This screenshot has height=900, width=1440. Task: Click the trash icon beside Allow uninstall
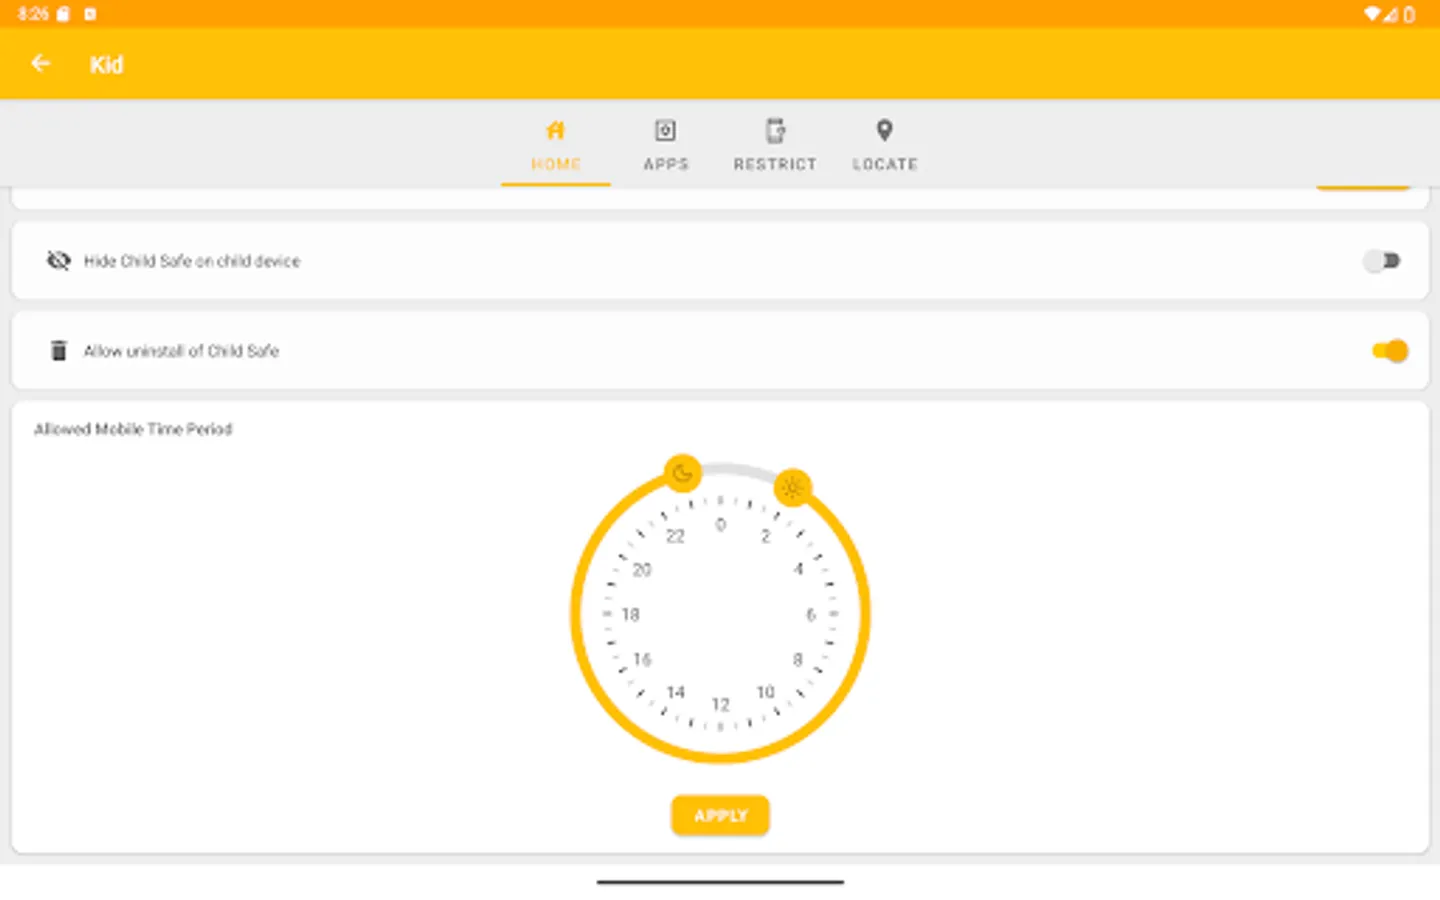point(59,350)
